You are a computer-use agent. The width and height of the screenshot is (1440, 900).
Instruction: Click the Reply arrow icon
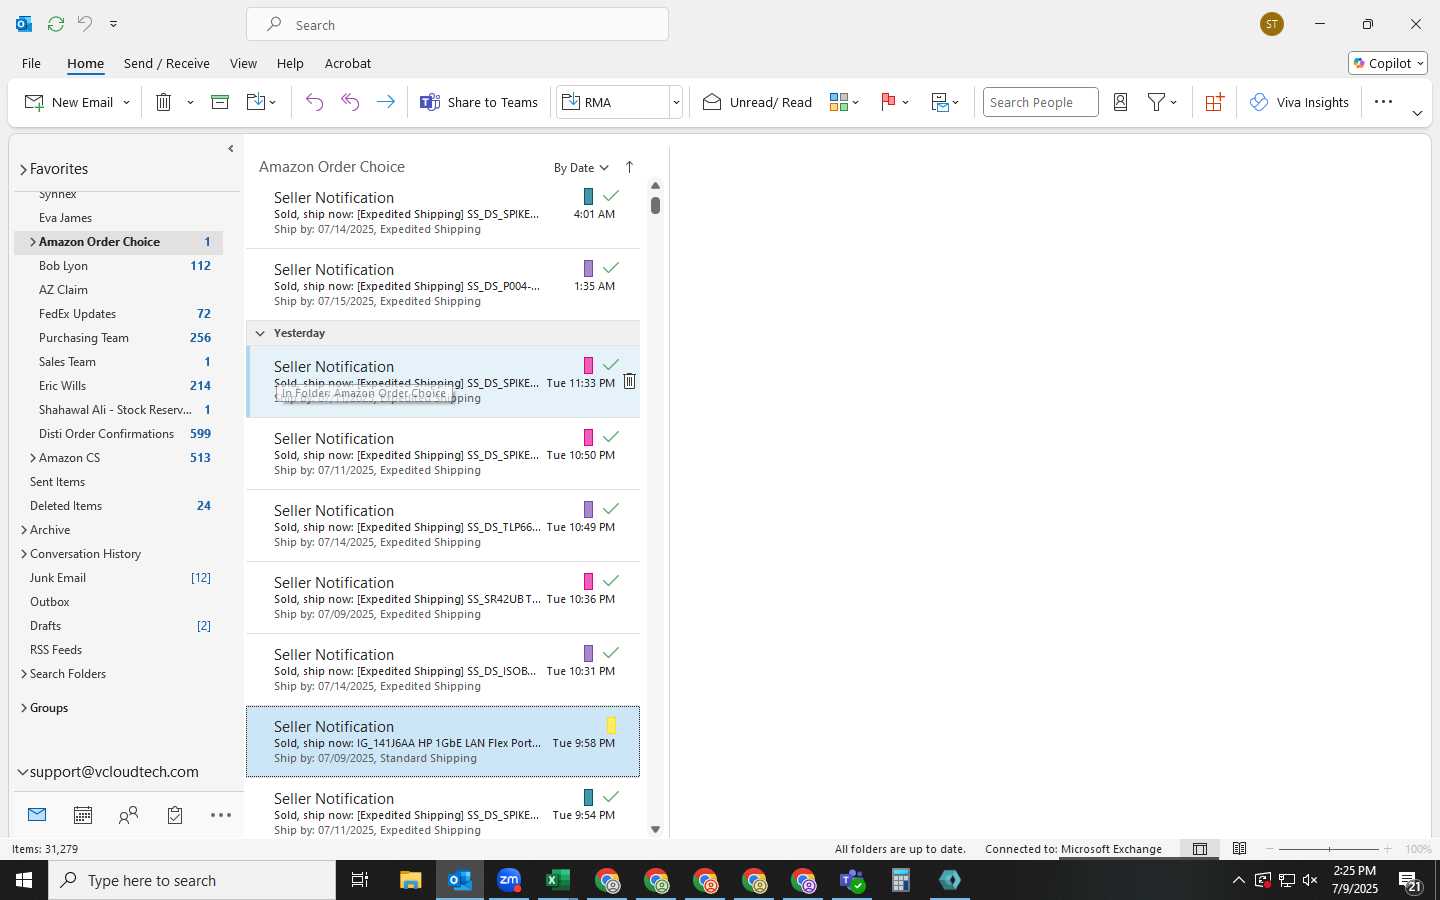[314, 102]
